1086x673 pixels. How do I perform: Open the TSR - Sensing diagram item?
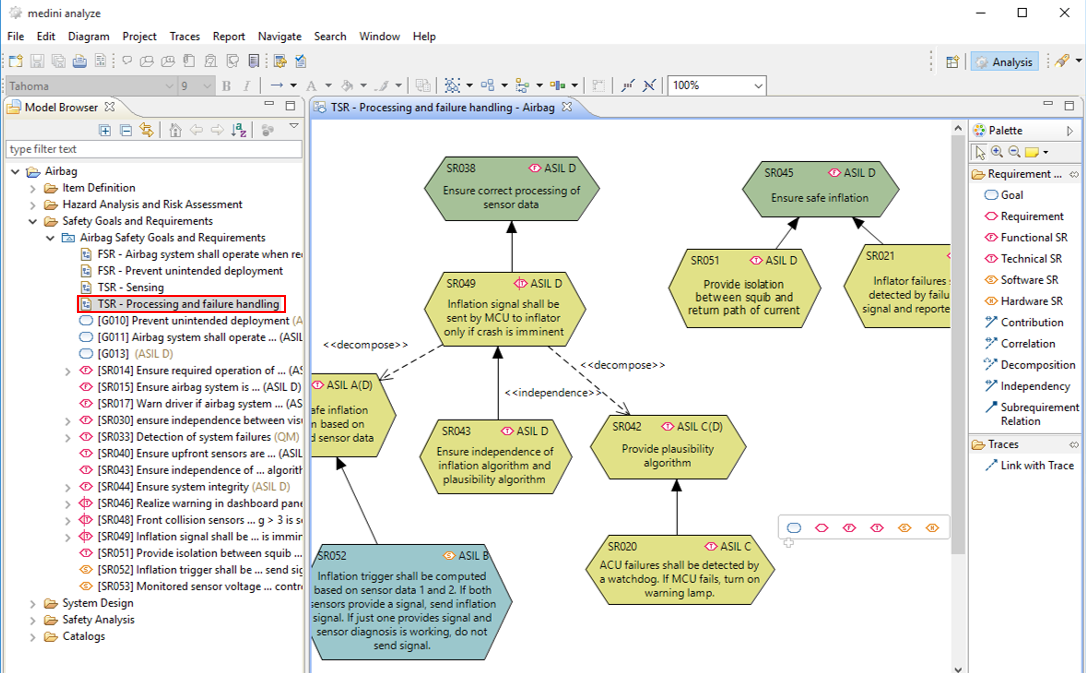[130, 287]
